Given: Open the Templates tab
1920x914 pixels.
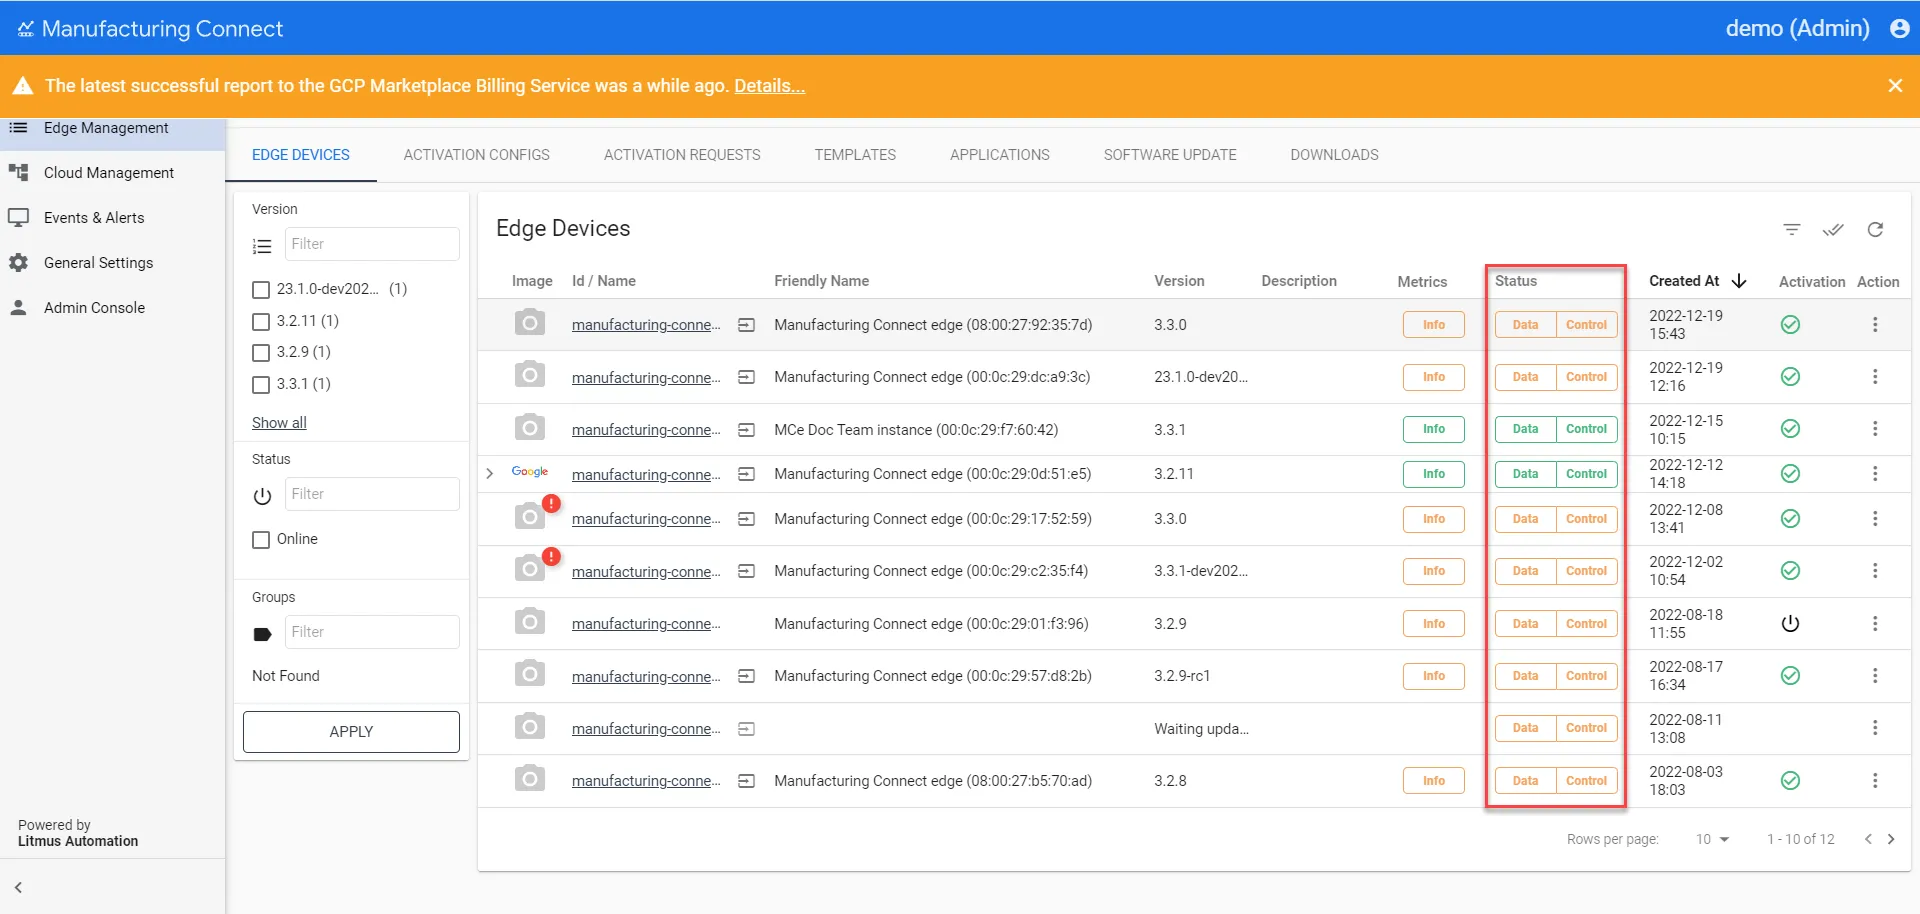Looking at the screenshot, I should pos(855,155).
